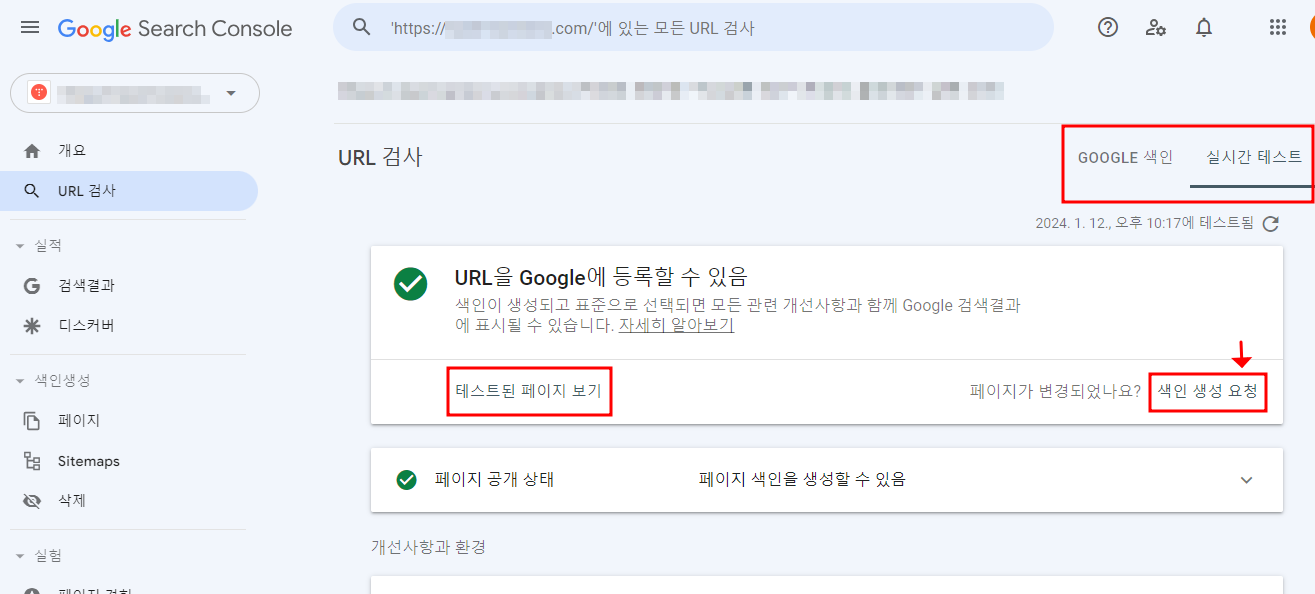This screenshot has height=594, width=1315.
Task: Click 자세히 알아보기 link
Action: 676,325
